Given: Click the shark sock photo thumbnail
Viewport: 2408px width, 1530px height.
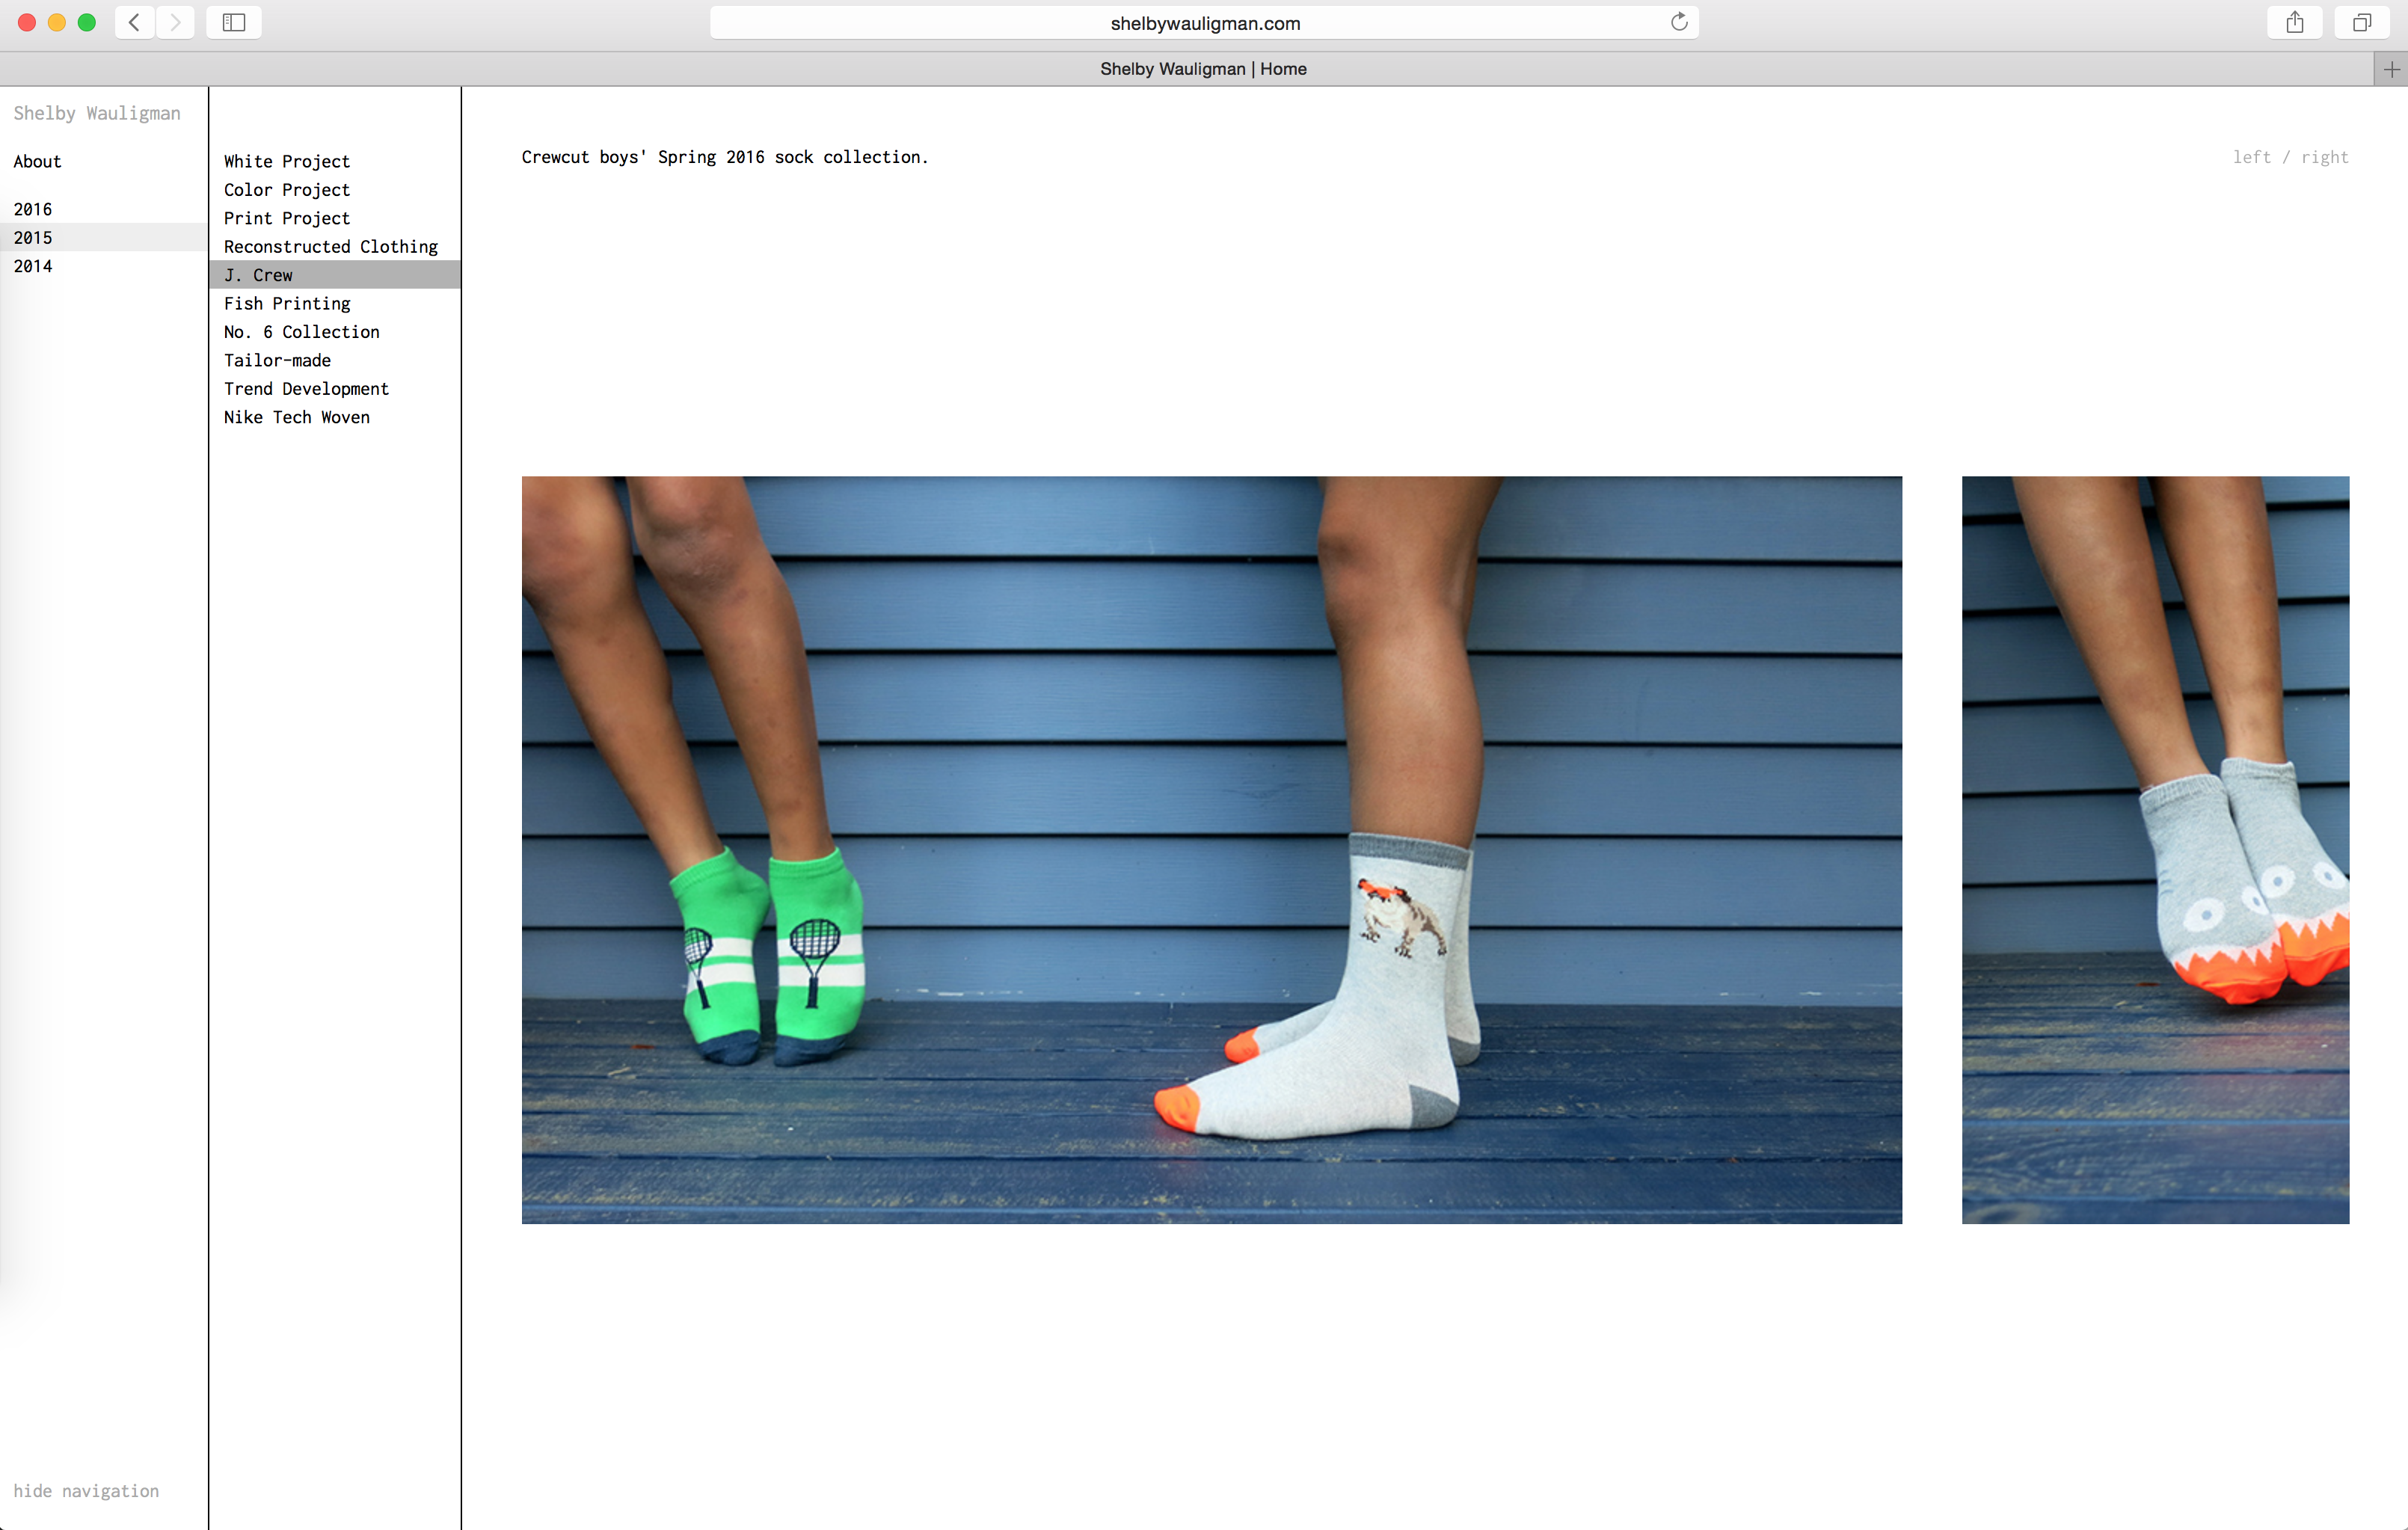Looking at the screenshot, I should click(2155, 849).
